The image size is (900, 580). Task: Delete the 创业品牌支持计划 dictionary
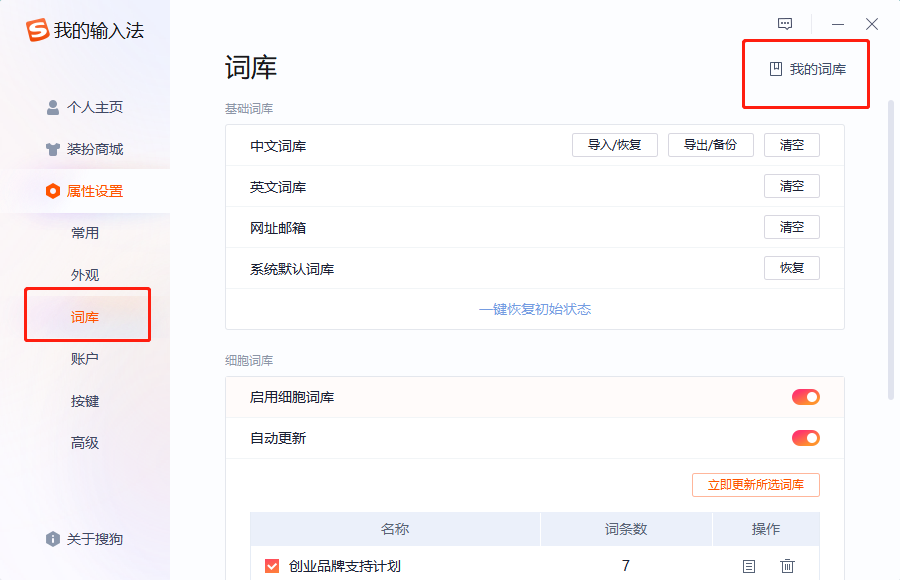coord(787,566)
